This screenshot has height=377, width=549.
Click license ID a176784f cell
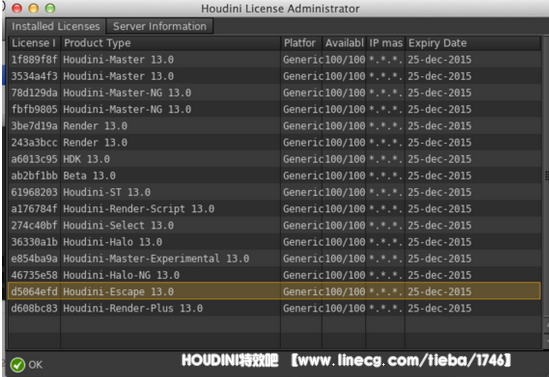pos(34,209)
